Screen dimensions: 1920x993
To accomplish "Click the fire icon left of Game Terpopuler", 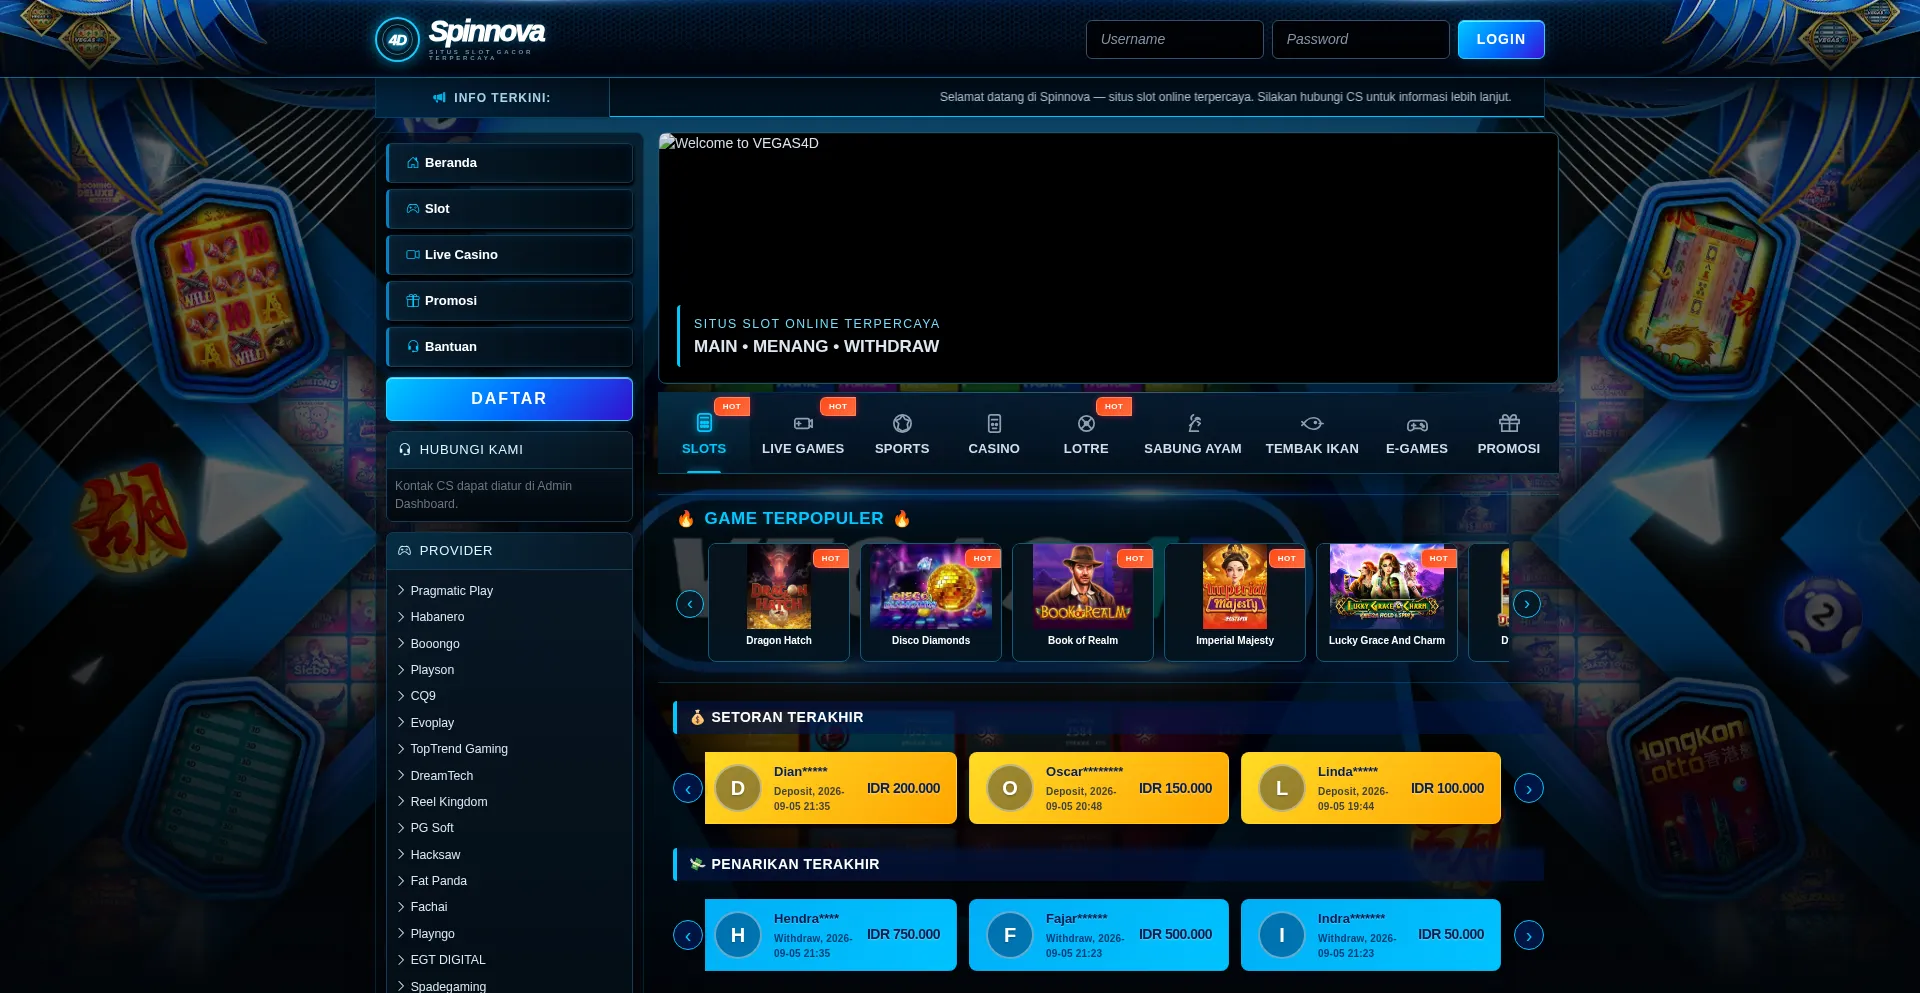I will pyautogui.click(x=686, y=519).
